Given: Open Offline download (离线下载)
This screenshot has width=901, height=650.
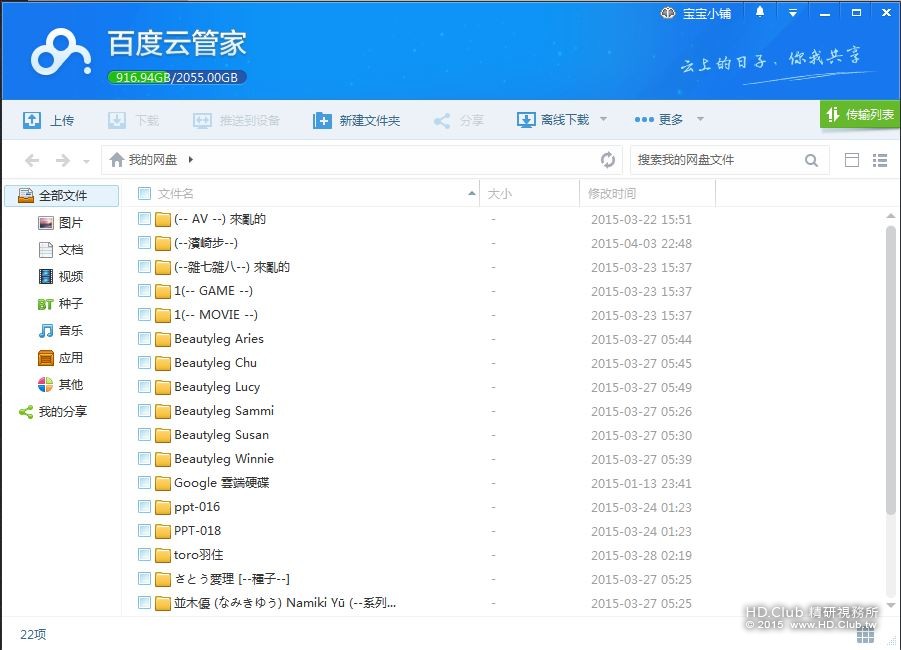Looking at the screenshot, I should click(x=553, y=120).
